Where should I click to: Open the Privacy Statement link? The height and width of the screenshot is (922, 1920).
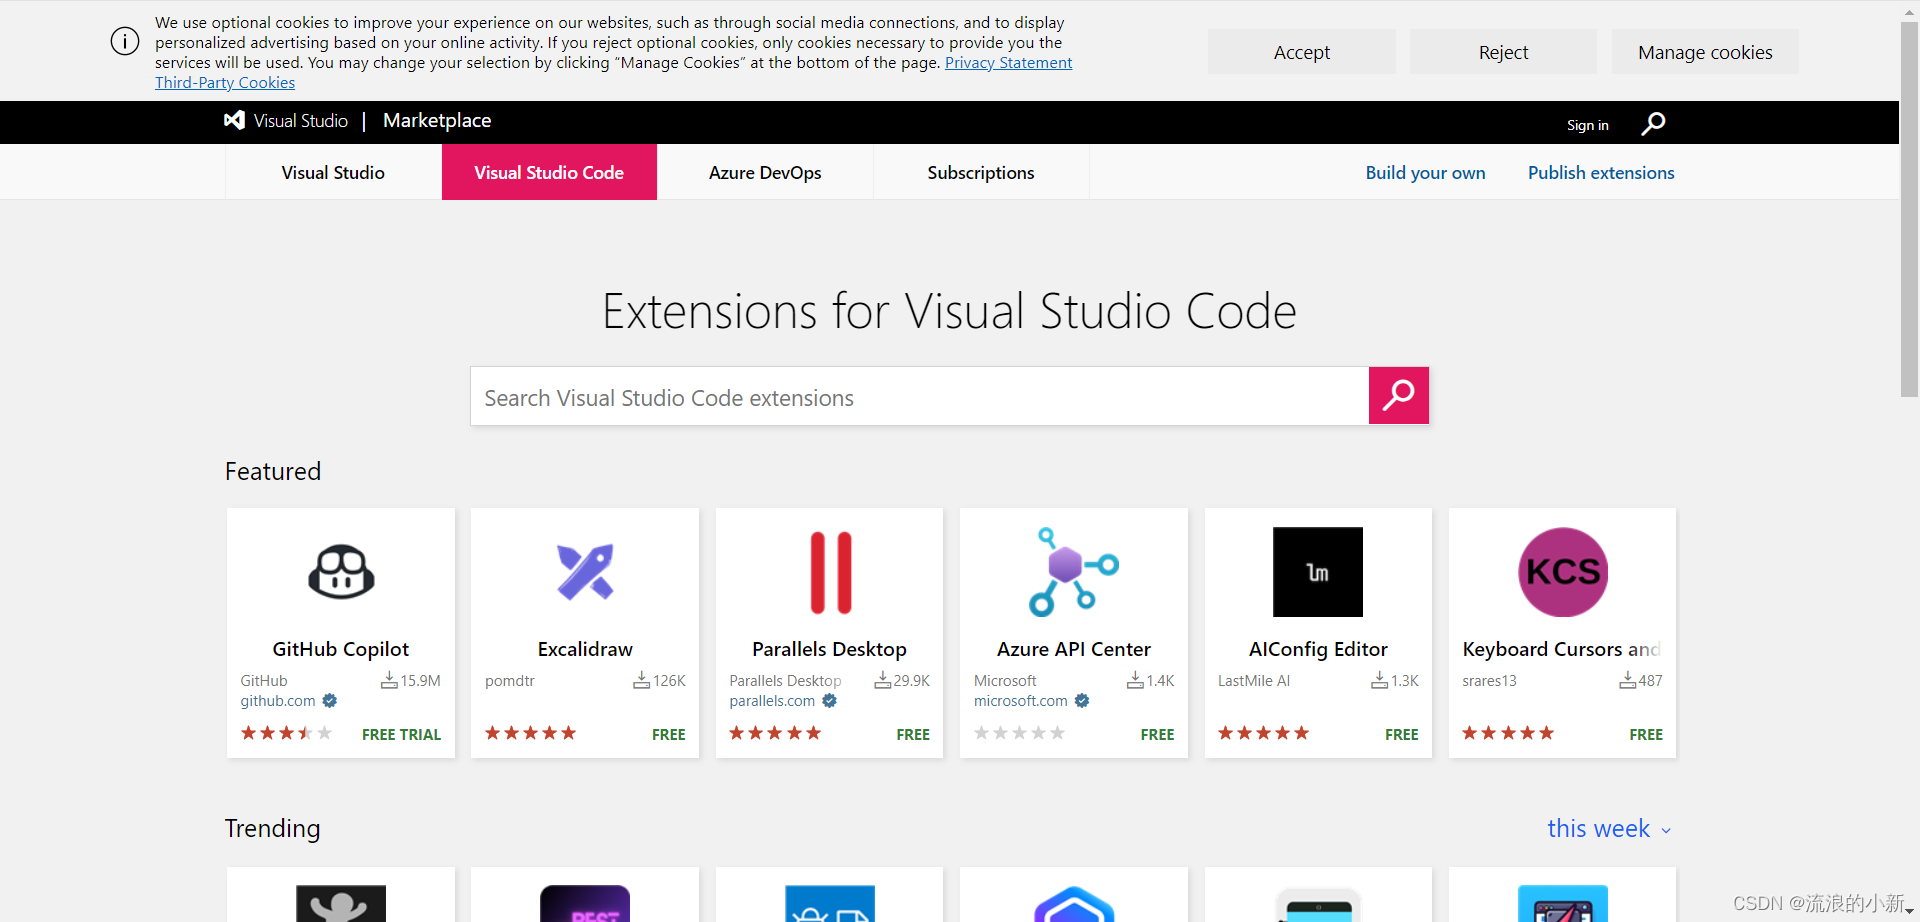pos(1008,63)
